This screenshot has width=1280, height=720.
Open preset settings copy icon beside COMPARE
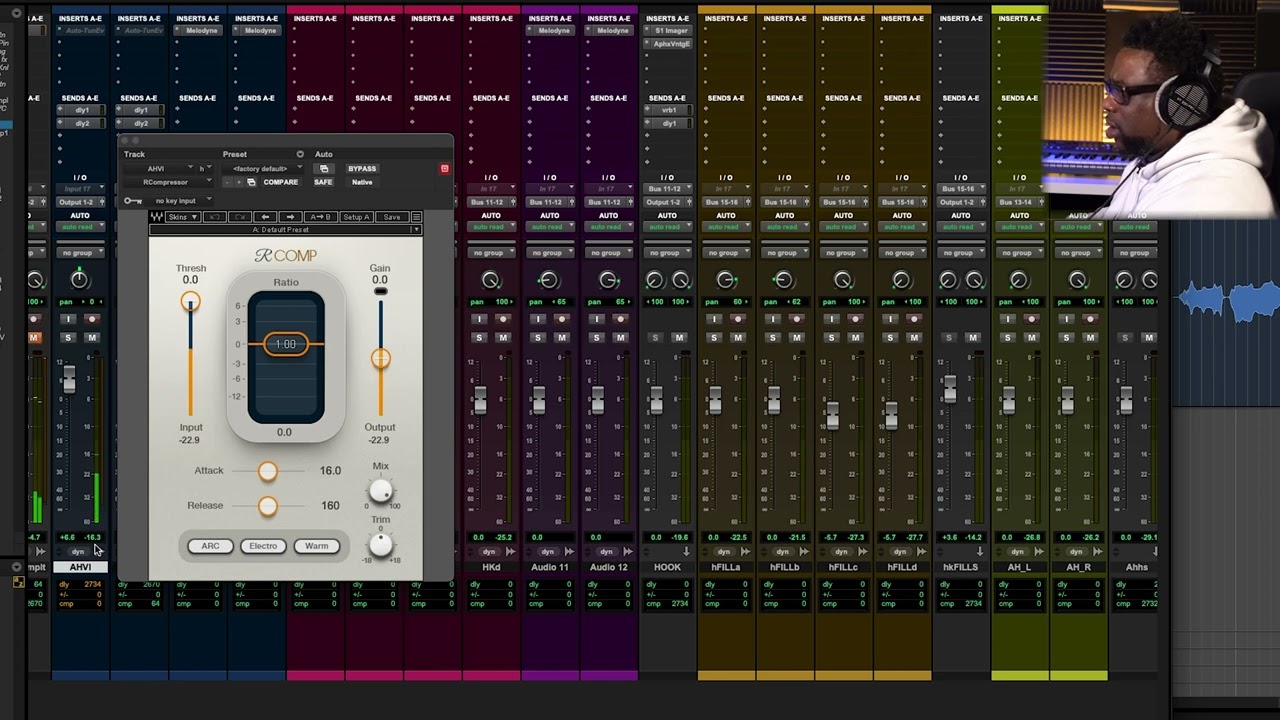[x=251, y=182]
